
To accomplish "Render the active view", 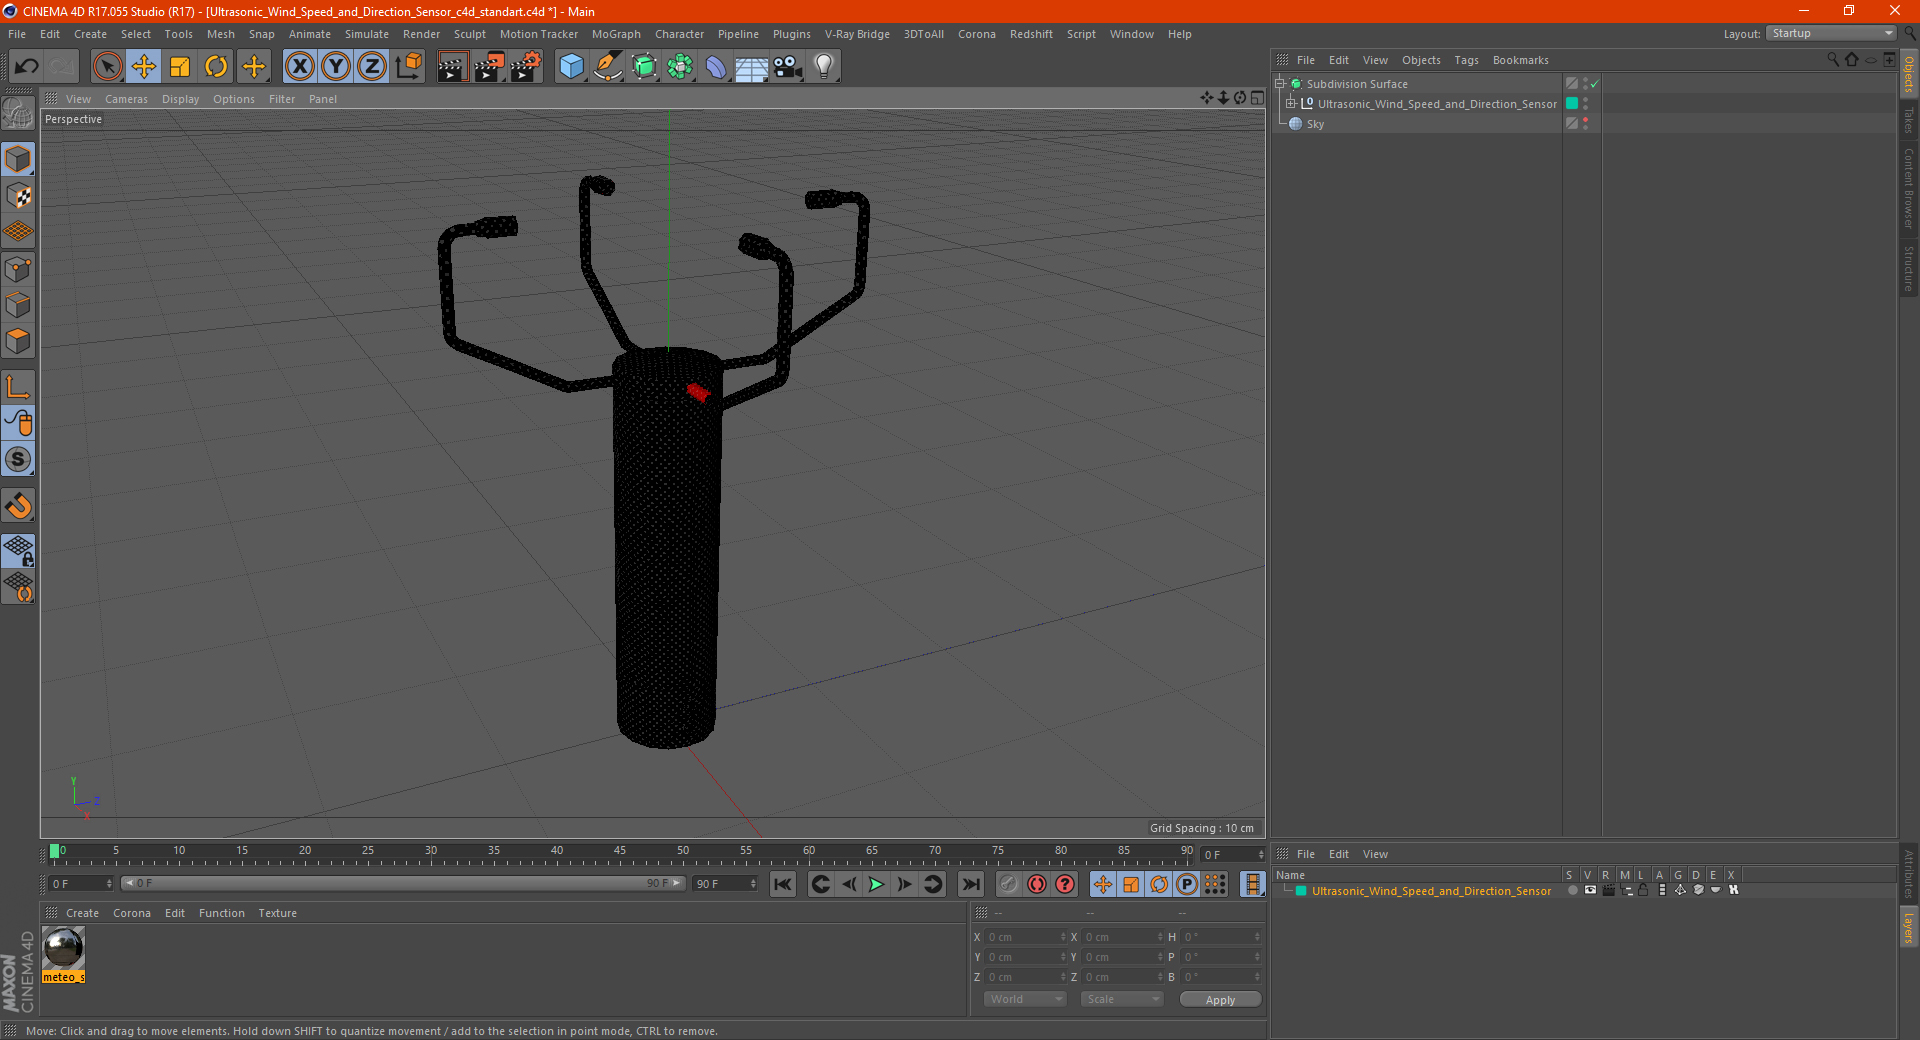I will pos(452,67).
